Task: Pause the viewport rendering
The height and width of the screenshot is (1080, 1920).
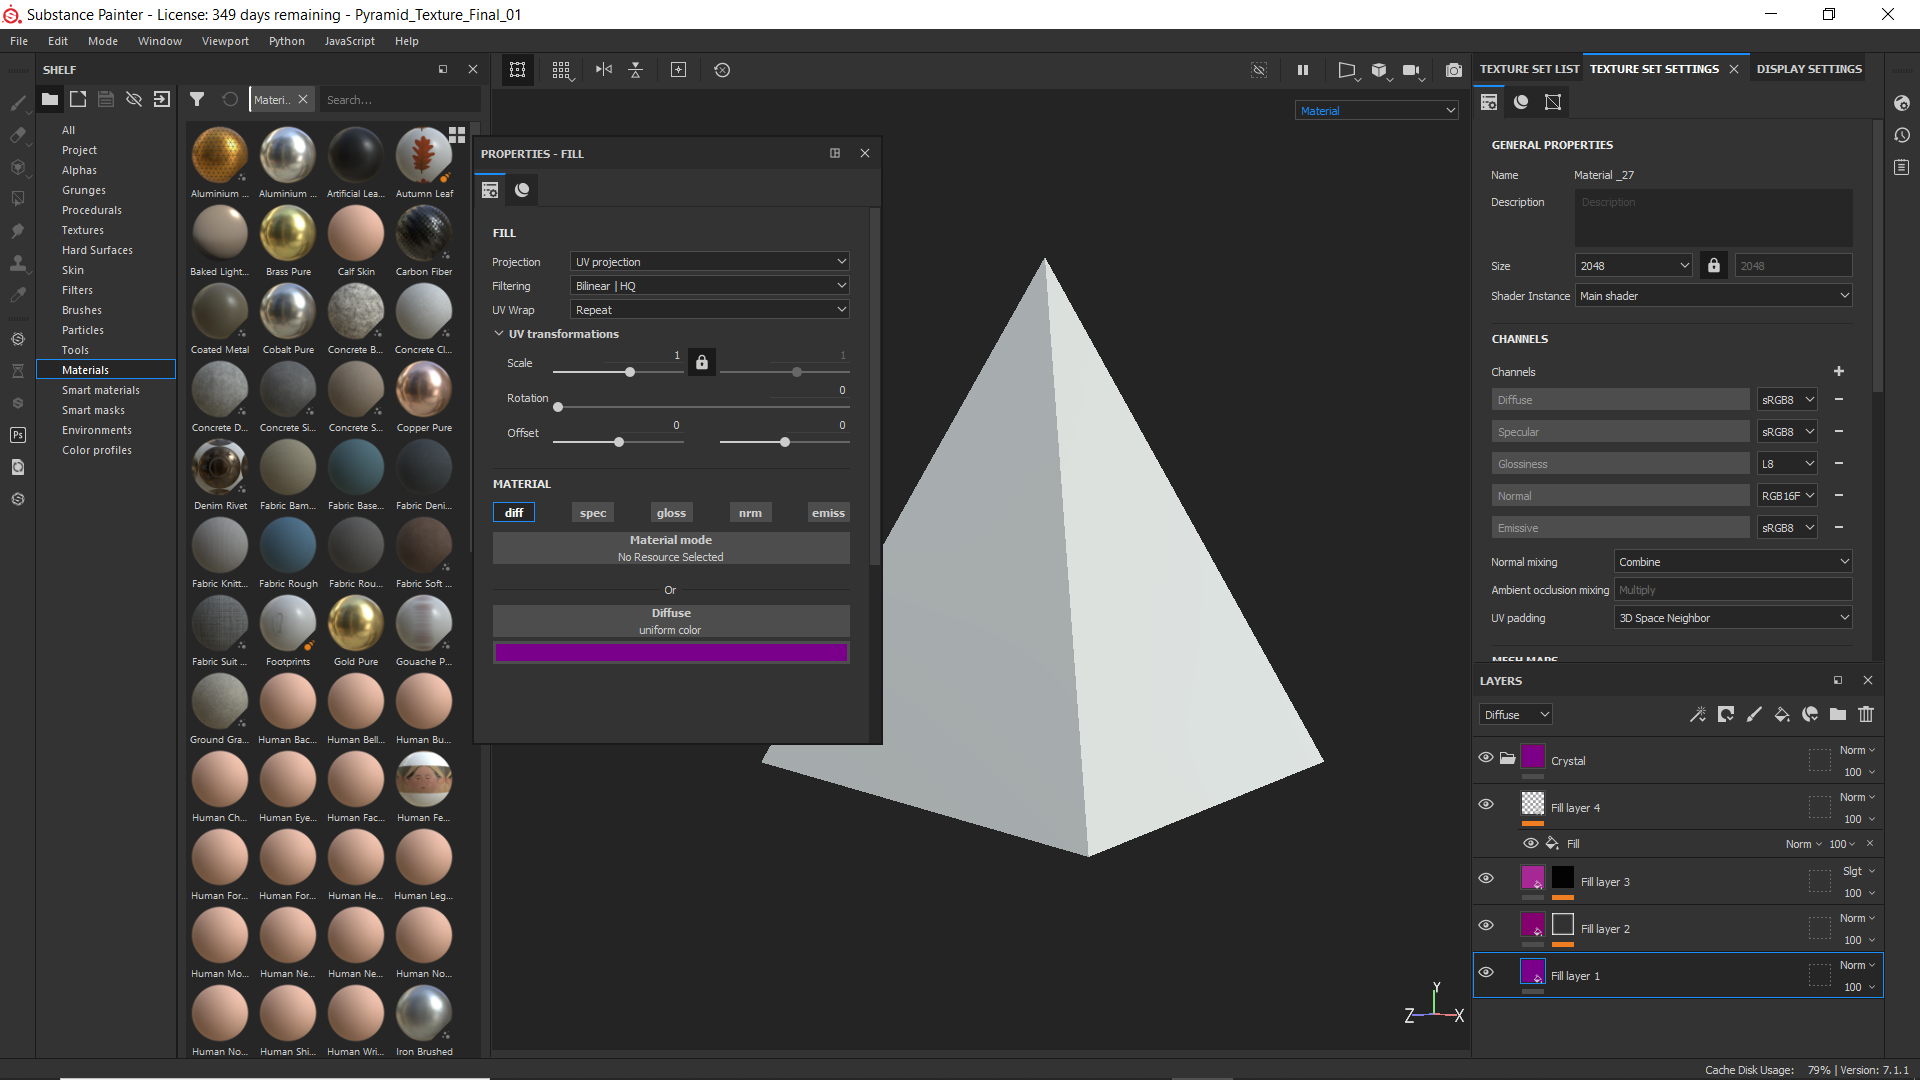Action: pyautogui.click(x=1303, y=70)
